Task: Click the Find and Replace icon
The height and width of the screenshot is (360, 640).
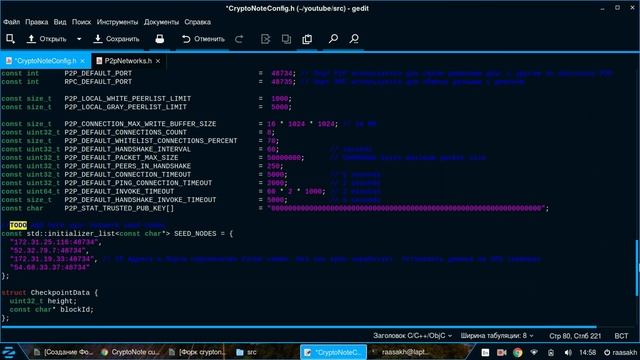Action: pyautogui.click(x=354, y=39)
